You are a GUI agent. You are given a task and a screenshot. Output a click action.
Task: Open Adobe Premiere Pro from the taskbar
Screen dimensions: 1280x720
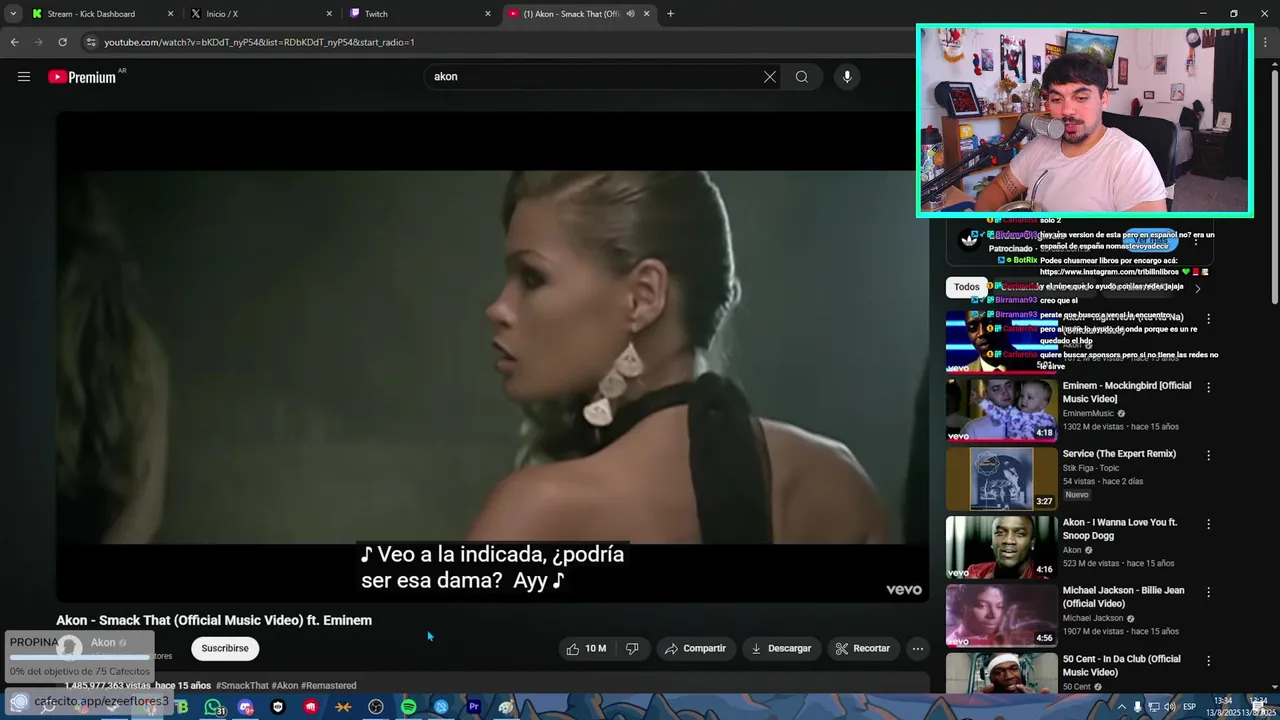click(x=474, y=707)
